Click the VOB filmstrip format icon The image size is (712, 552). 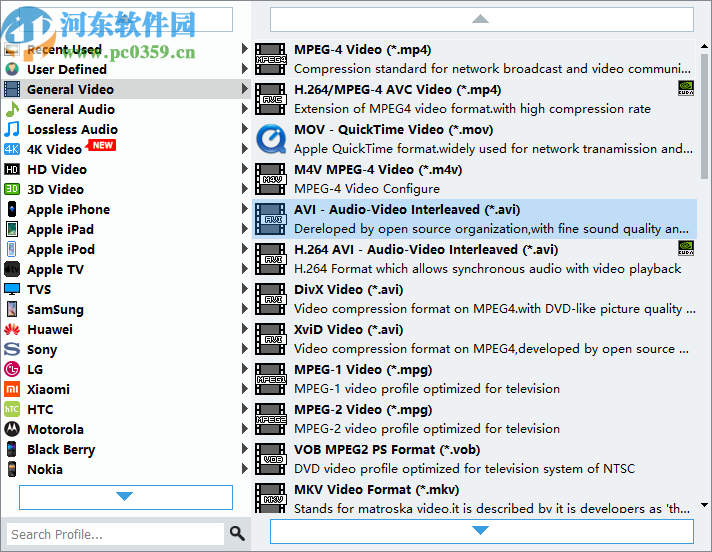click(271, 459)
